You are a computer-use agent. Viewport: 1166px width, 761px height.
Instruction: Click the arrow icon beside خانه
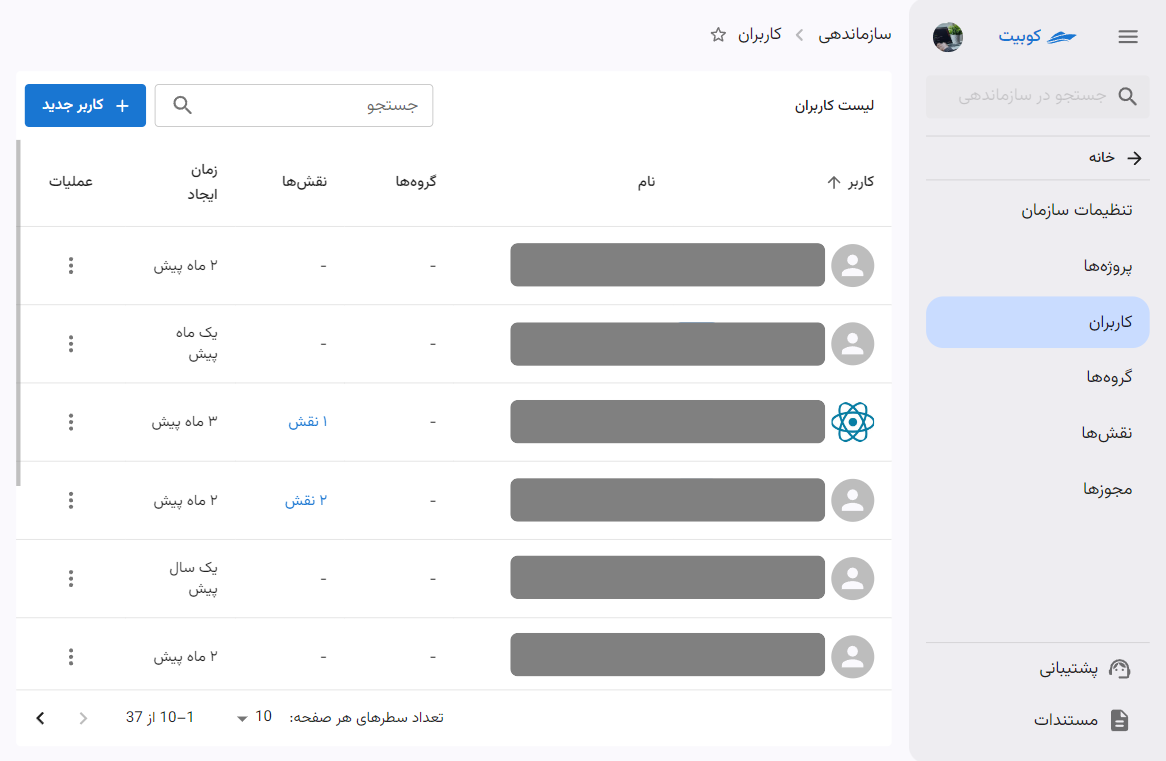tap(1134, 158)
